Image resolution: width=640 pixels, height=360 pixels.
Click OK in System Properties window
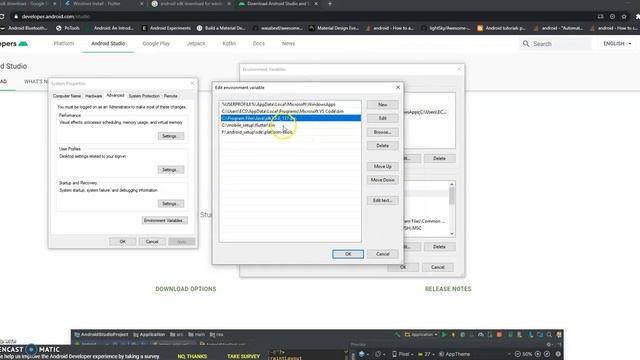tap(122, 242)
